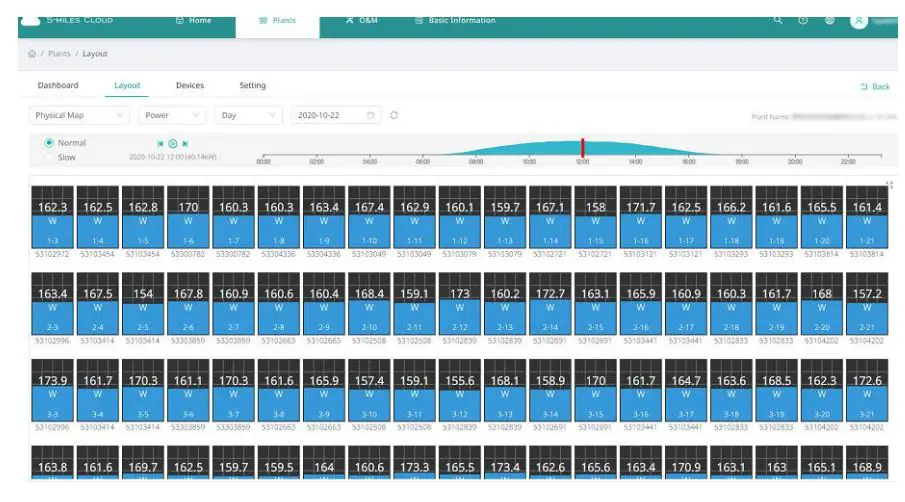Select panel 1-3 showing 162.3 W

point(53,217)
